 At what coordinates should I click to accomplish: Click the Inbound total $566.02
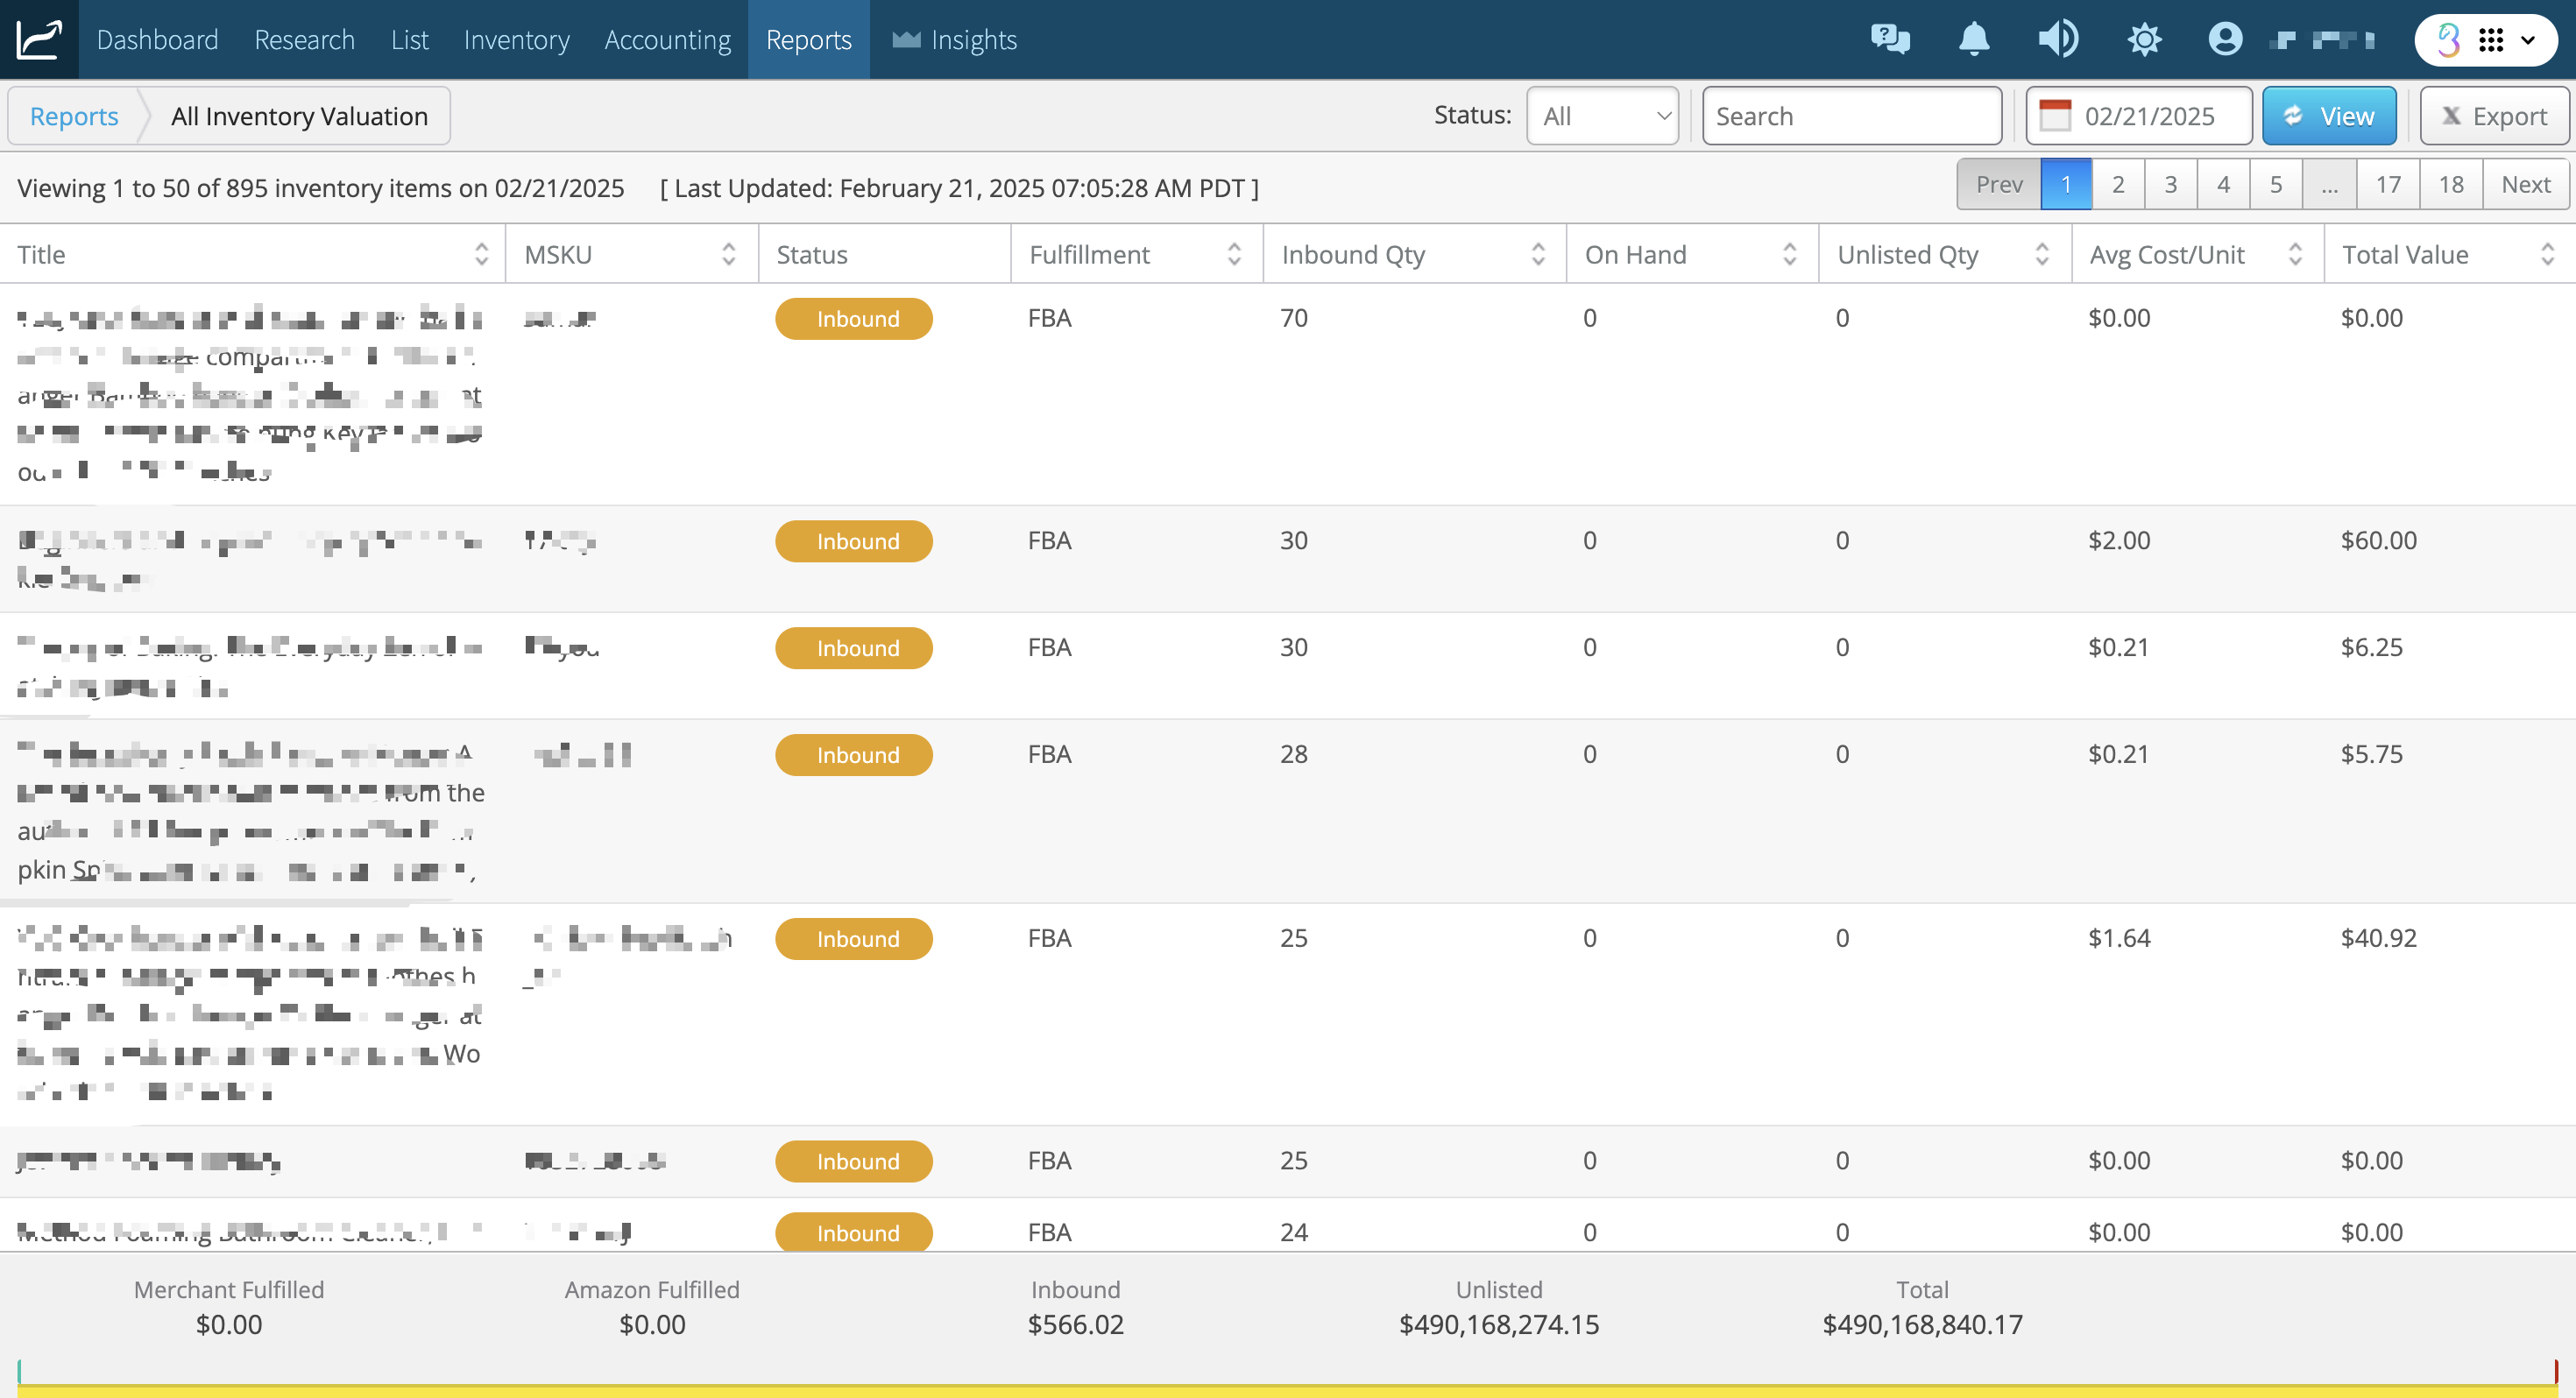pos(1075,1325)
